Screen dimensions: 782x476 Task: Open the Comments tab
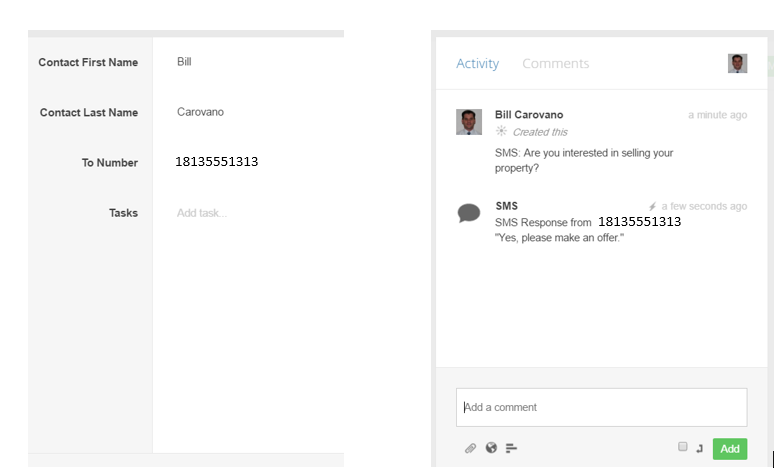(x=555, y=64)
